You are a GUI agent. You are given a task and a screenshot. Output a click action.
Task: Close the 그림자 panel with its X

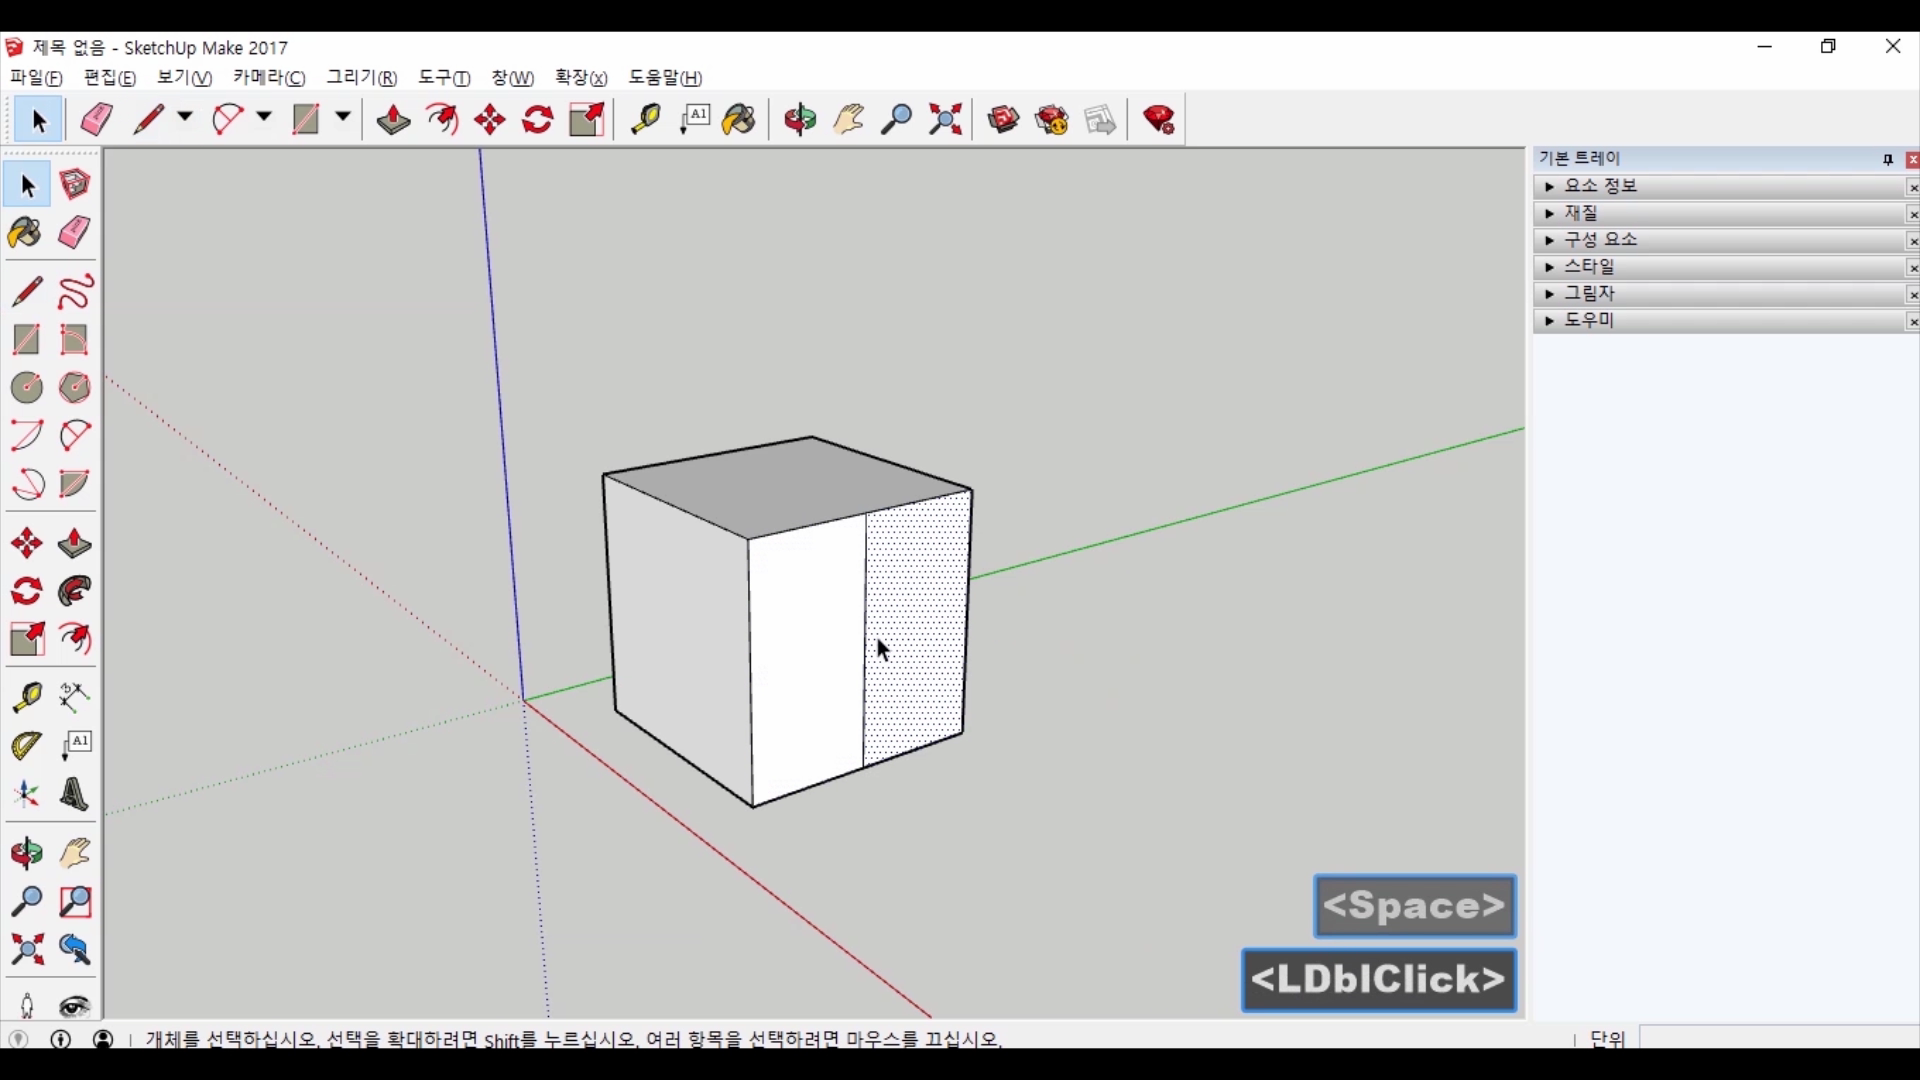tap(1912, 295)
